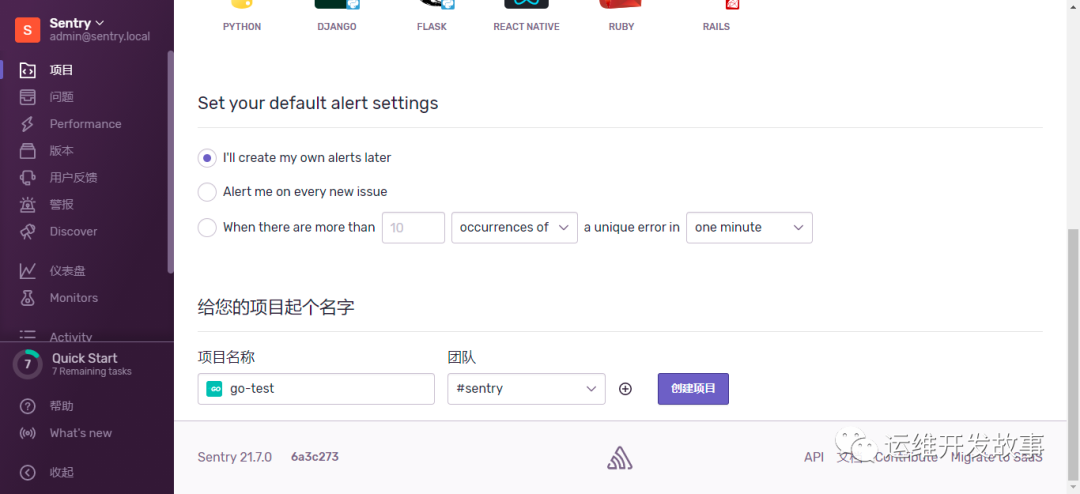The image size is (1080, 494).
Task: Click the Sentry logo in the footer
Action: [620, 457]
